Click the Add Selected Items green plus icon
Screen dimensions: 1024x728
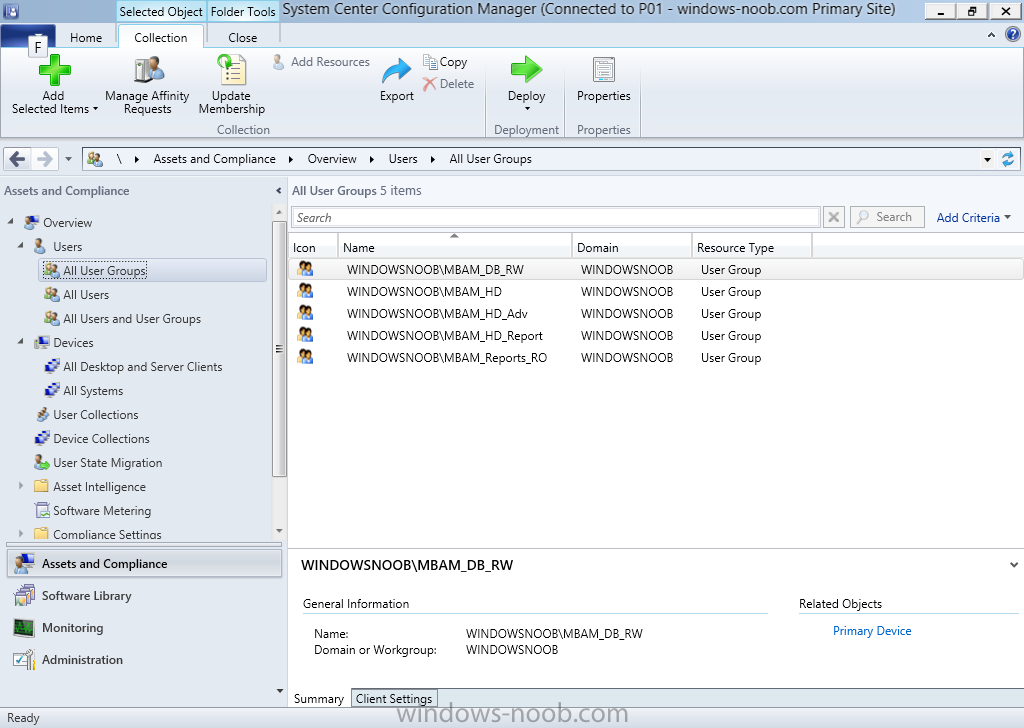(x=55, y=71)
